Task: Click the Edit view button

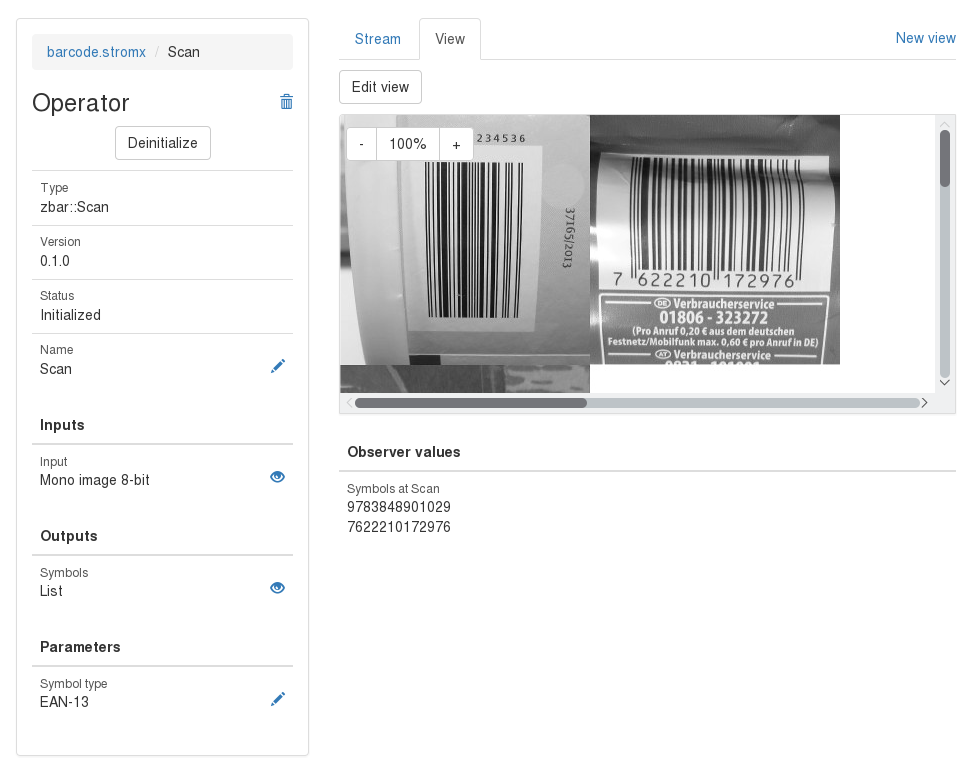Action: [x=381, y=87]
